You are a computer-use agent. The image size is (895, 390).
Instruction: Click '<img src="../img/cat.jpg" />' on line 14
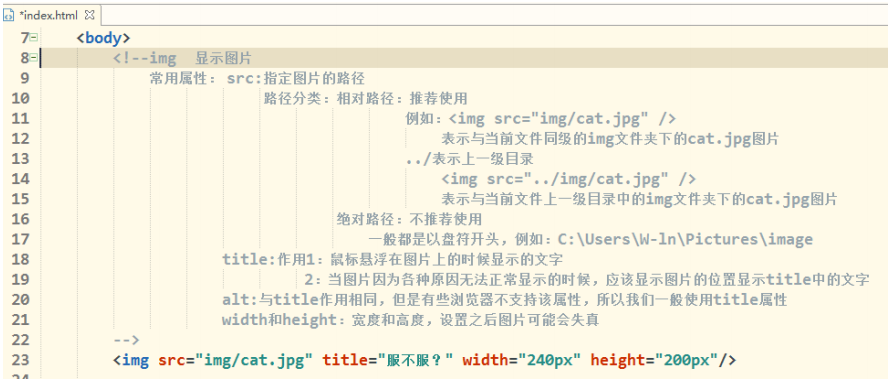(x=569, y=179)
